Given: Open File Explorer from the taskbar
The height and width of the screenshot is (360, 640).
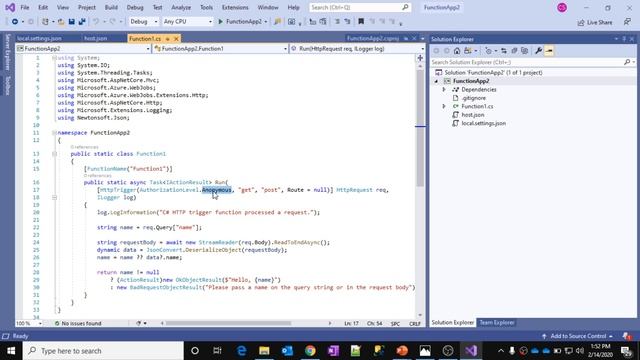Looking at the screenshot, I should [x=264, y=351].
